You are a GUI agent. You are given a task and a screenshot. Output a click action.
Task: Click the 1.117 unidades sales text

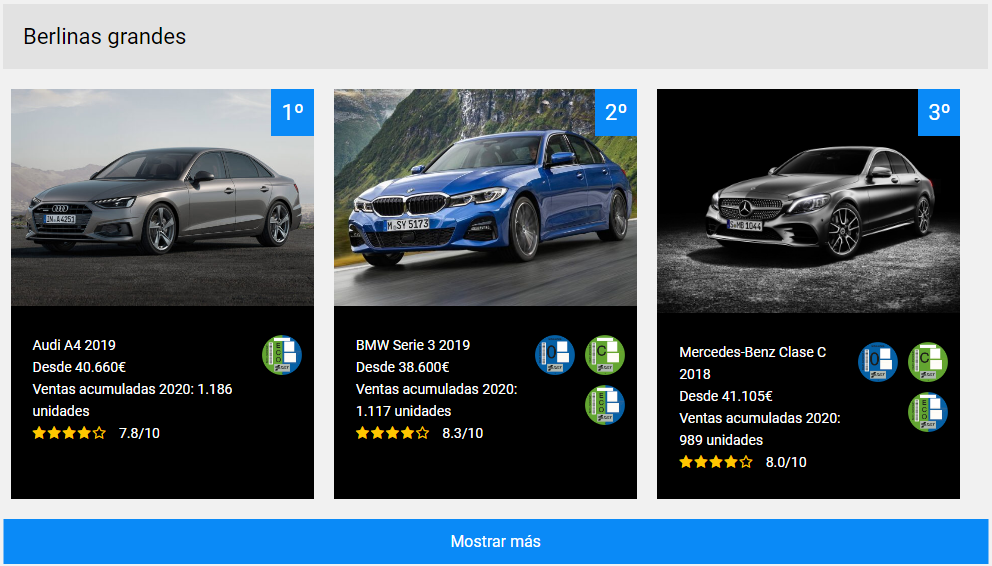(x=404, y=411)
